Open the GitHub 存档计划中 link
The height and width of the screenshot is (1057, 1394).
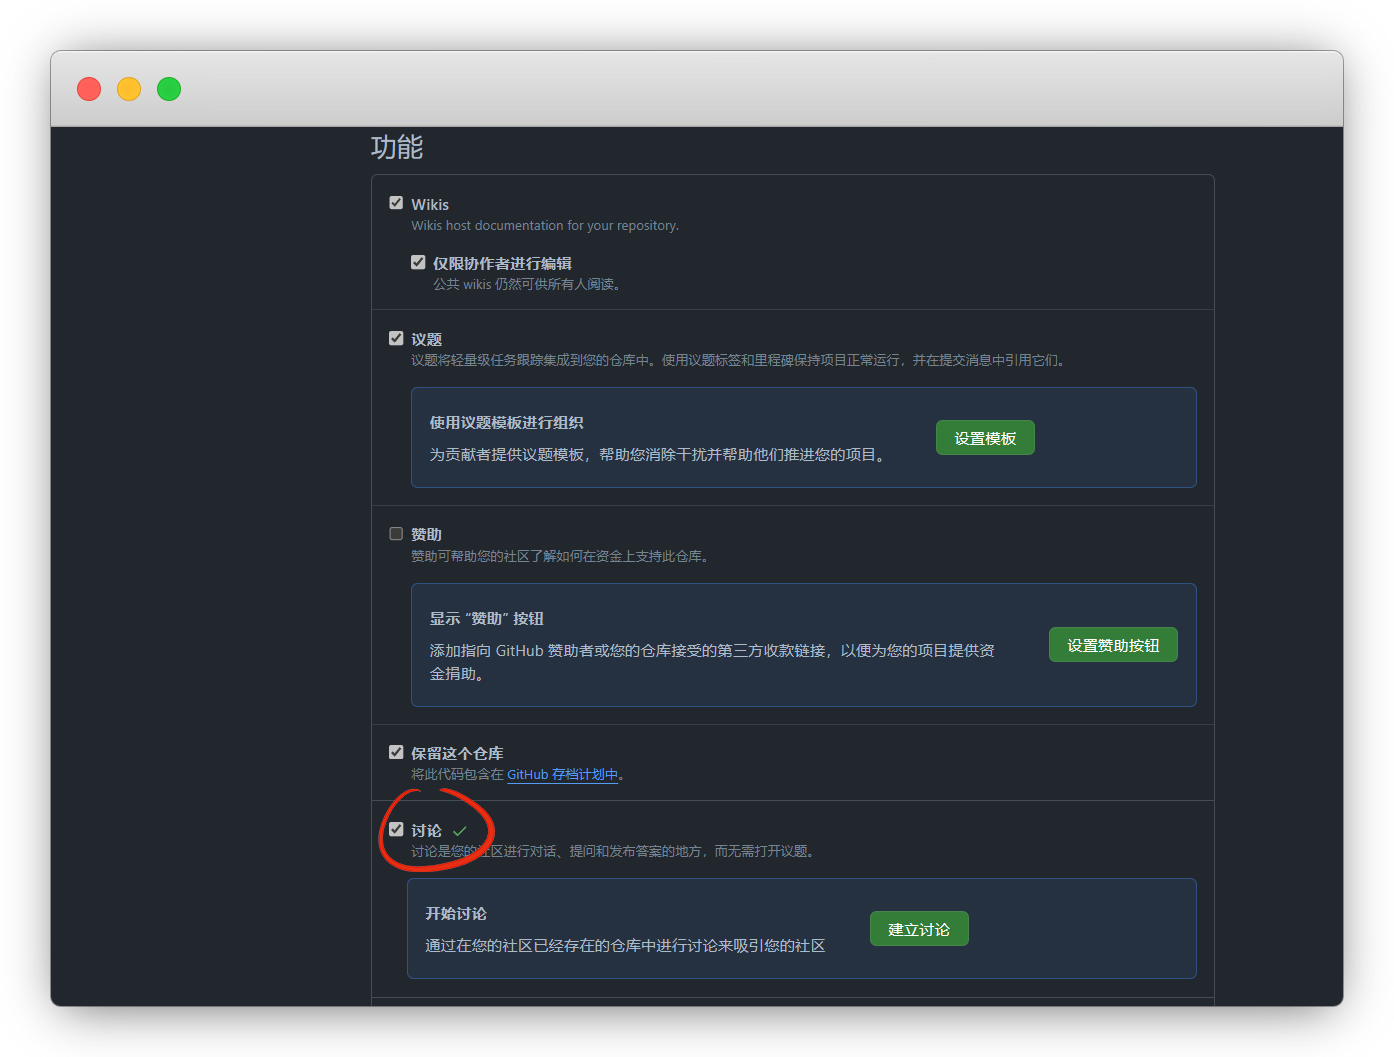point(562,775)
